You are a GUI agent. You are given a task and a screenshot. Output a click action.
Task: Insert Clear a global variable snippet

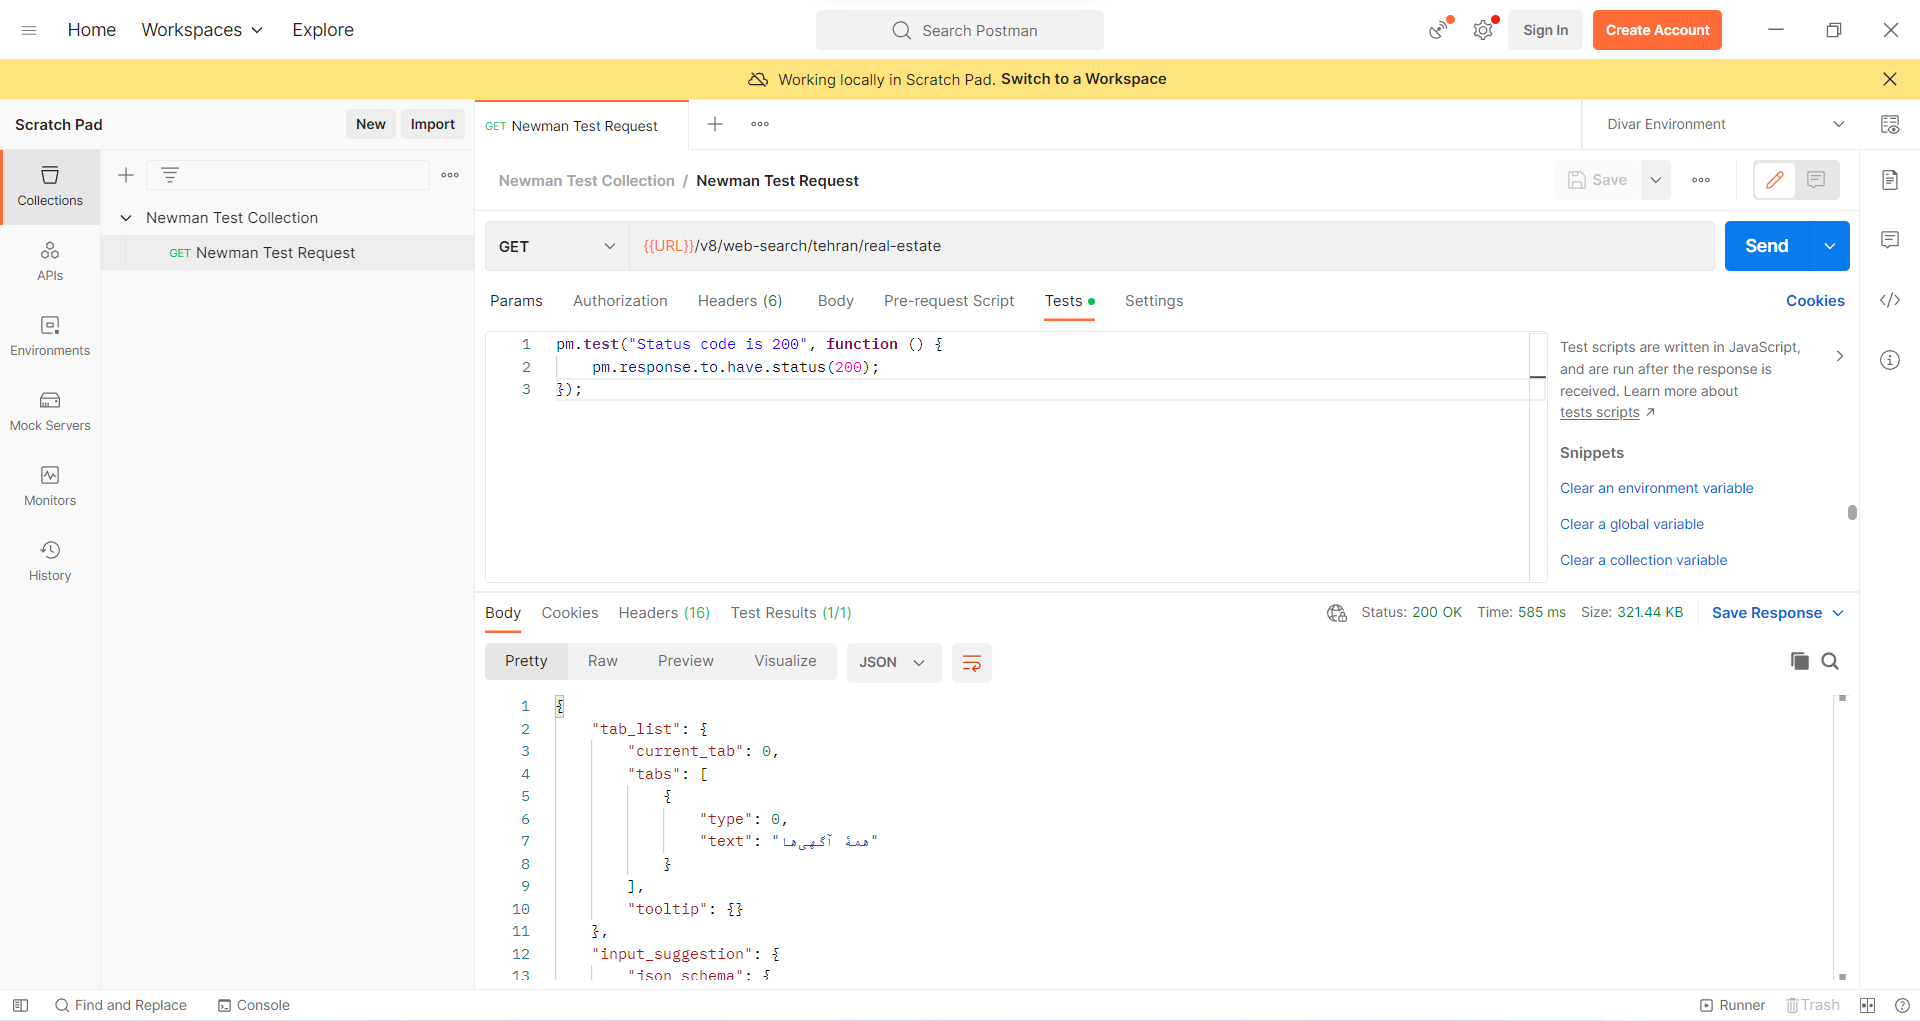pyautogui.click(x=1632, y=524)
